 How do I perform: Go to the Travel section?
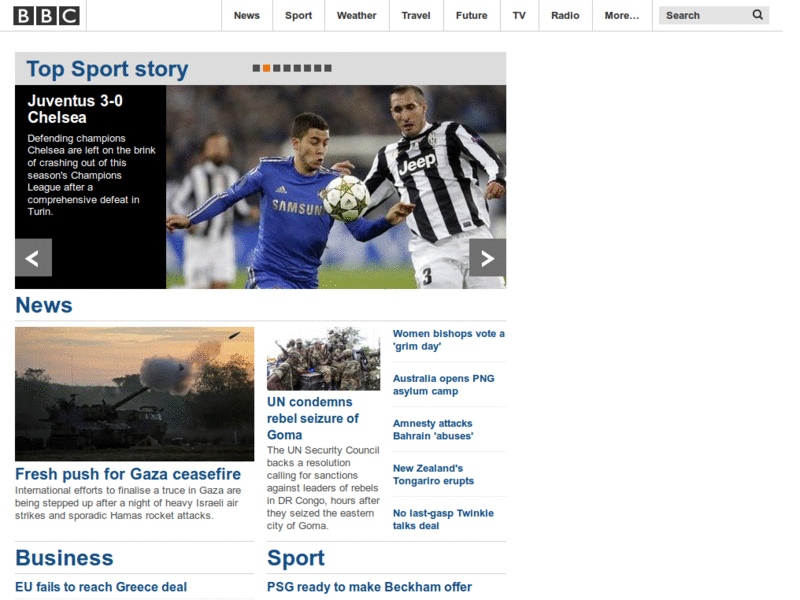coord(416,16)
